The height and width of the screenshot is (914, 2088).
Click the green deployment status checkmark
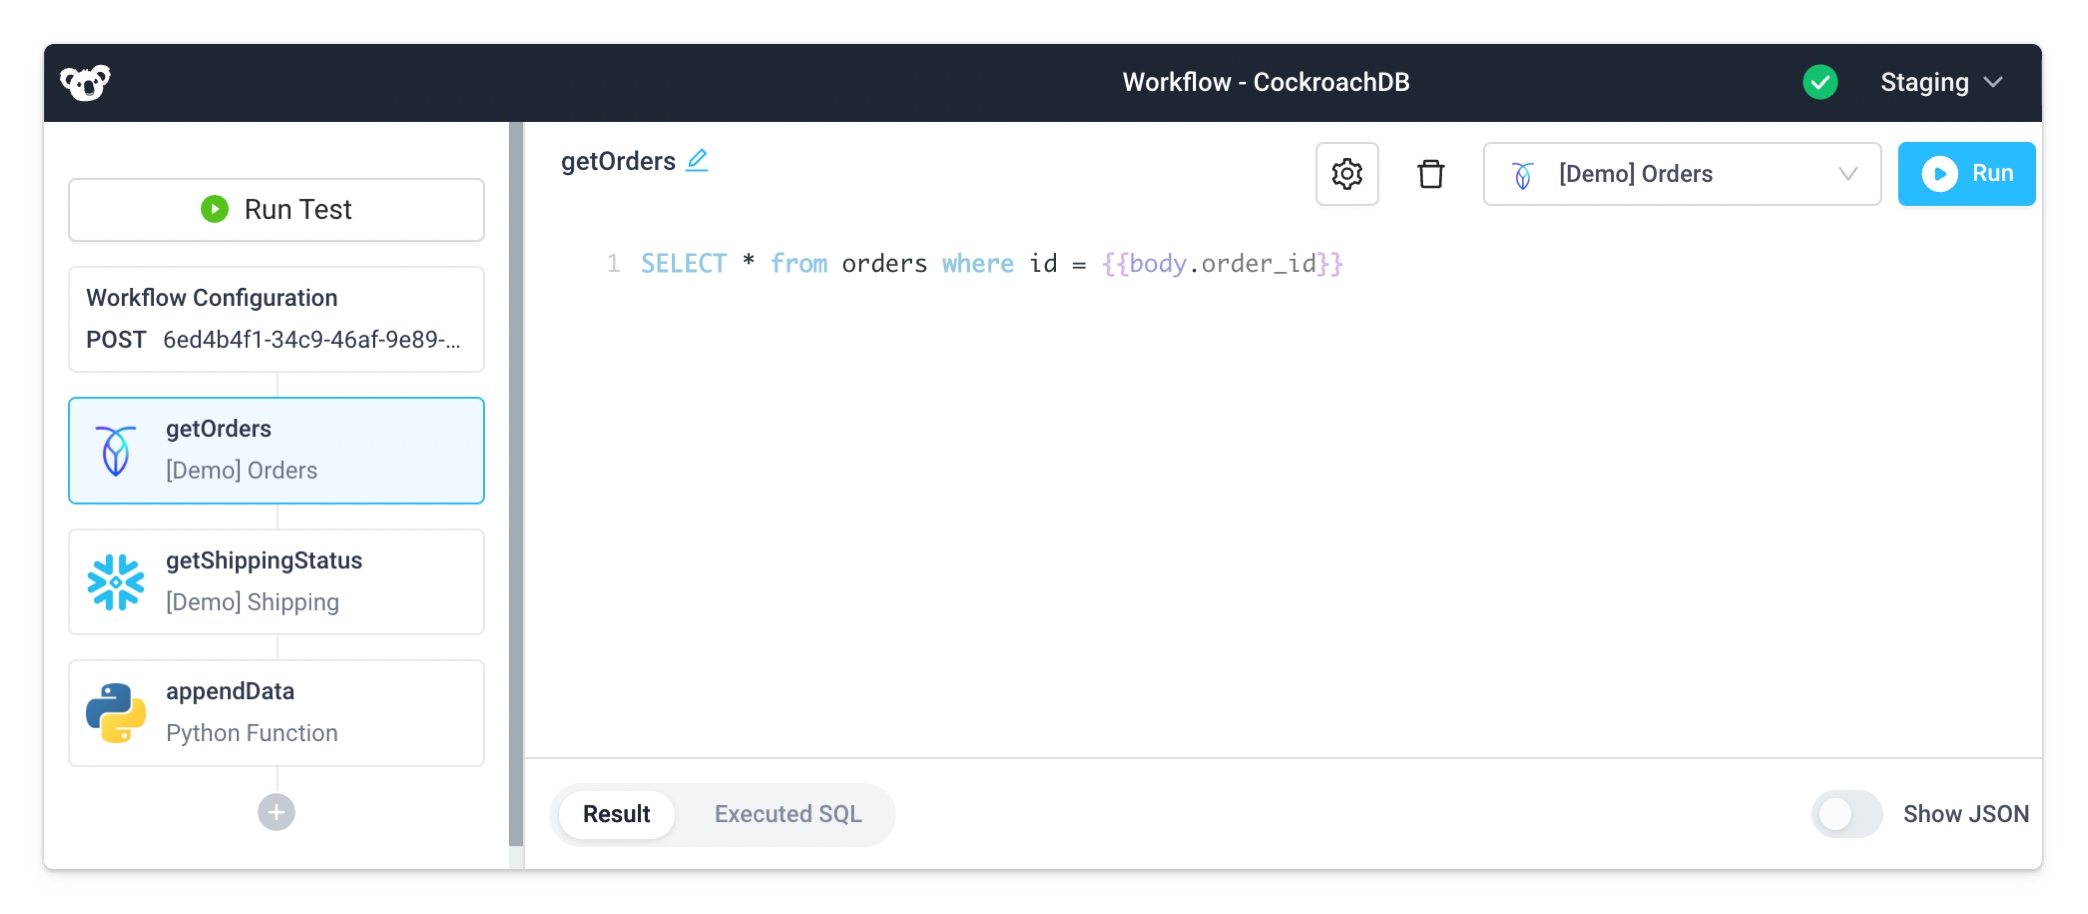pos(1820,82)
